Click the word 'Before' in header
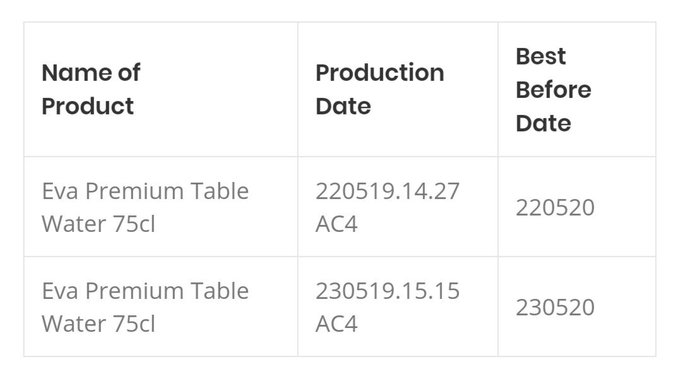 point(553,90)
